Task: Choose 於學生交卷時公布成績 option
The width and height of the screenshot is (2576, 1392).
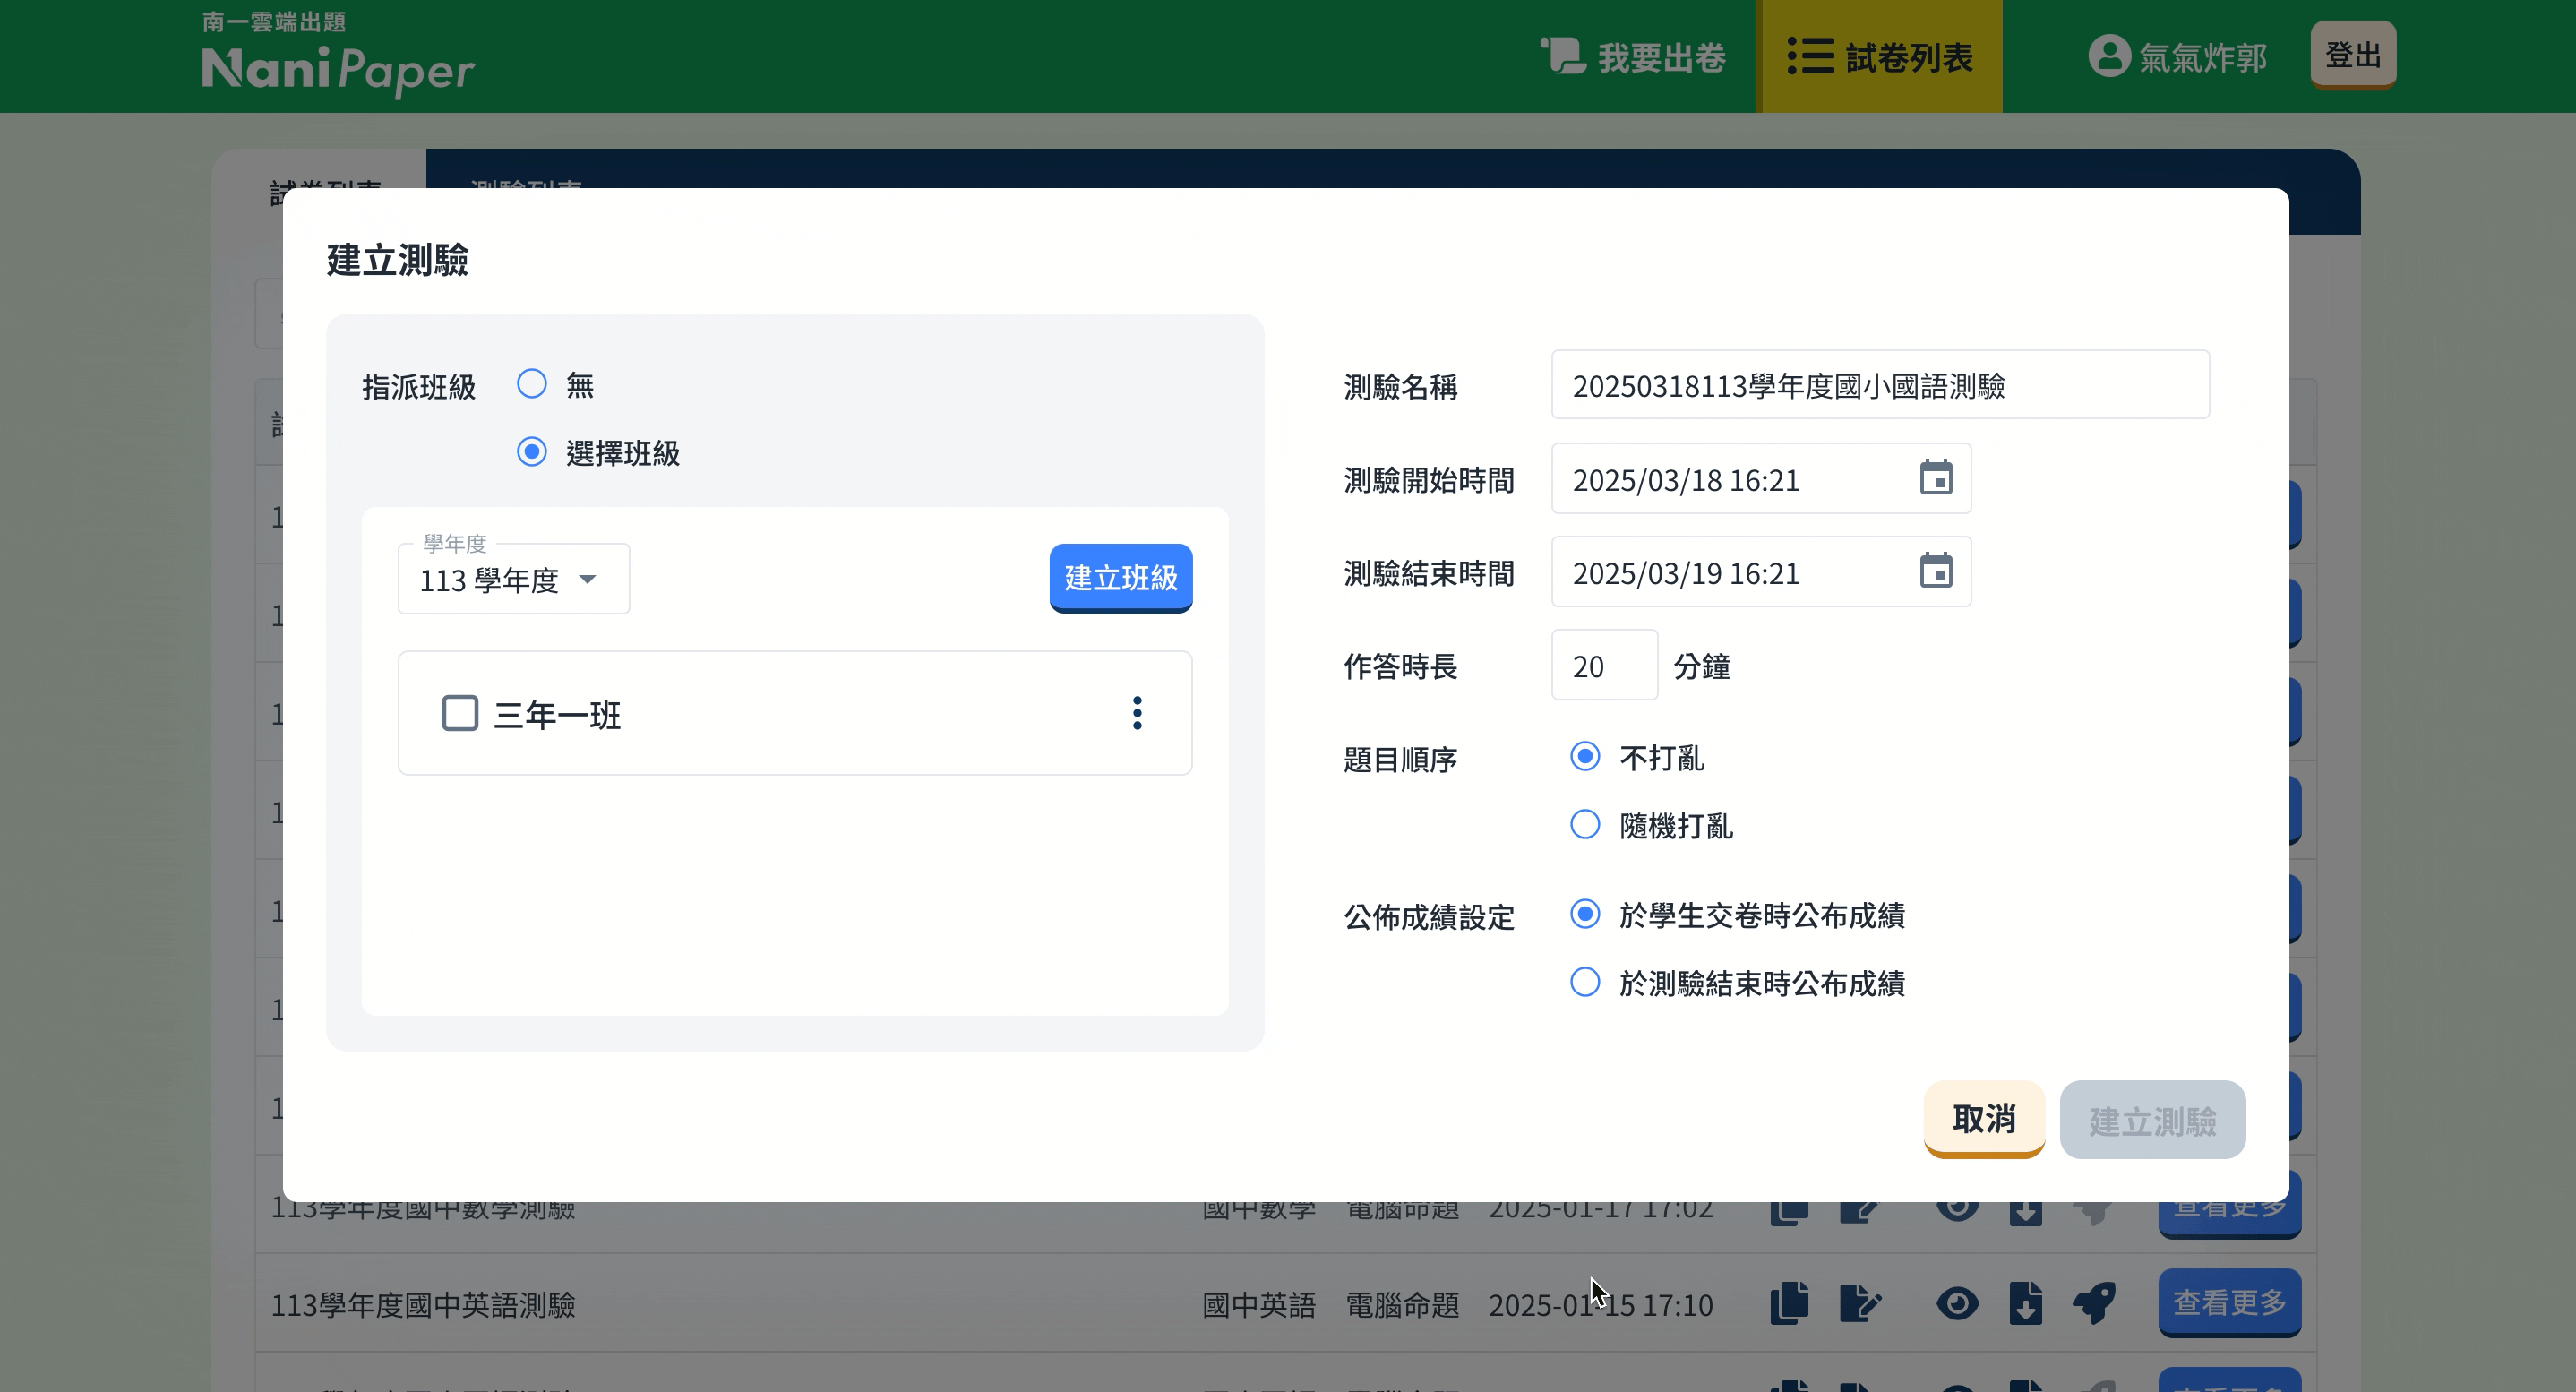Action: click(x=1585, y=914)
